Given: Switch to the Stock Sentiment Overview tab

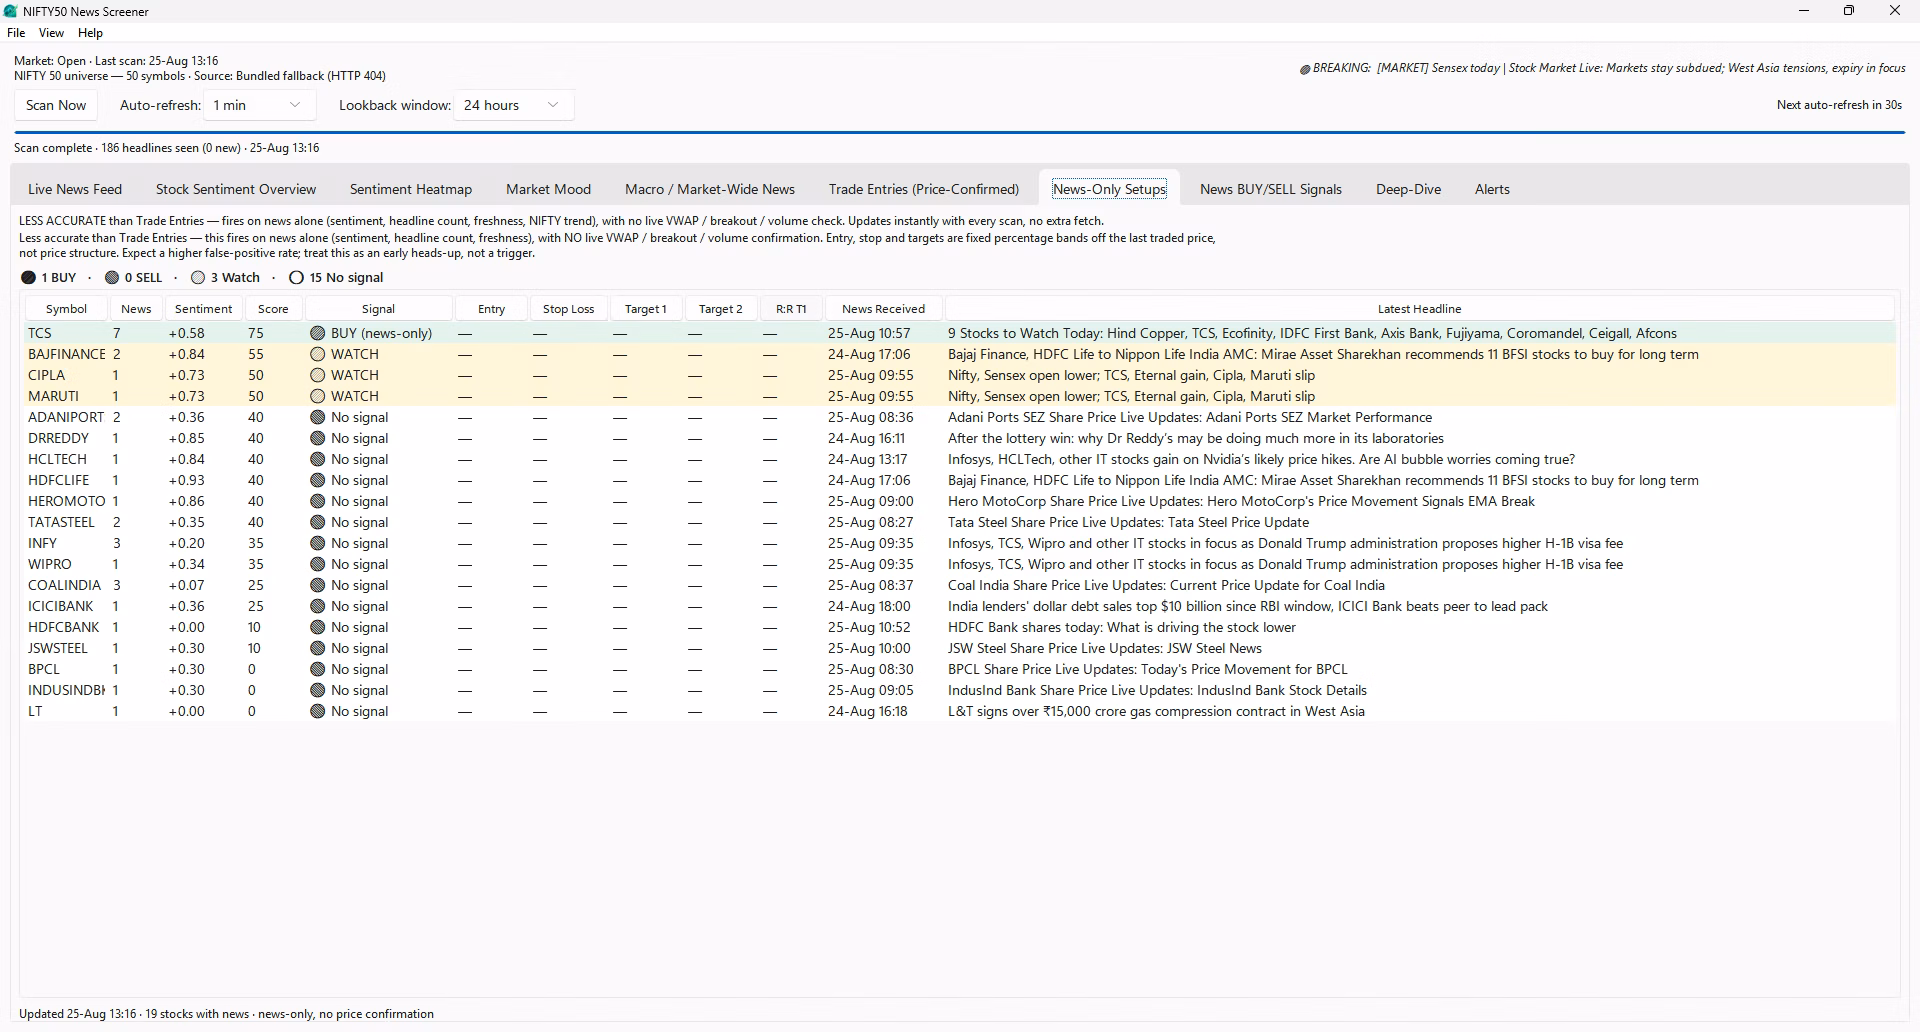Looking at the screenshot, I should click(x=236, y=189).
